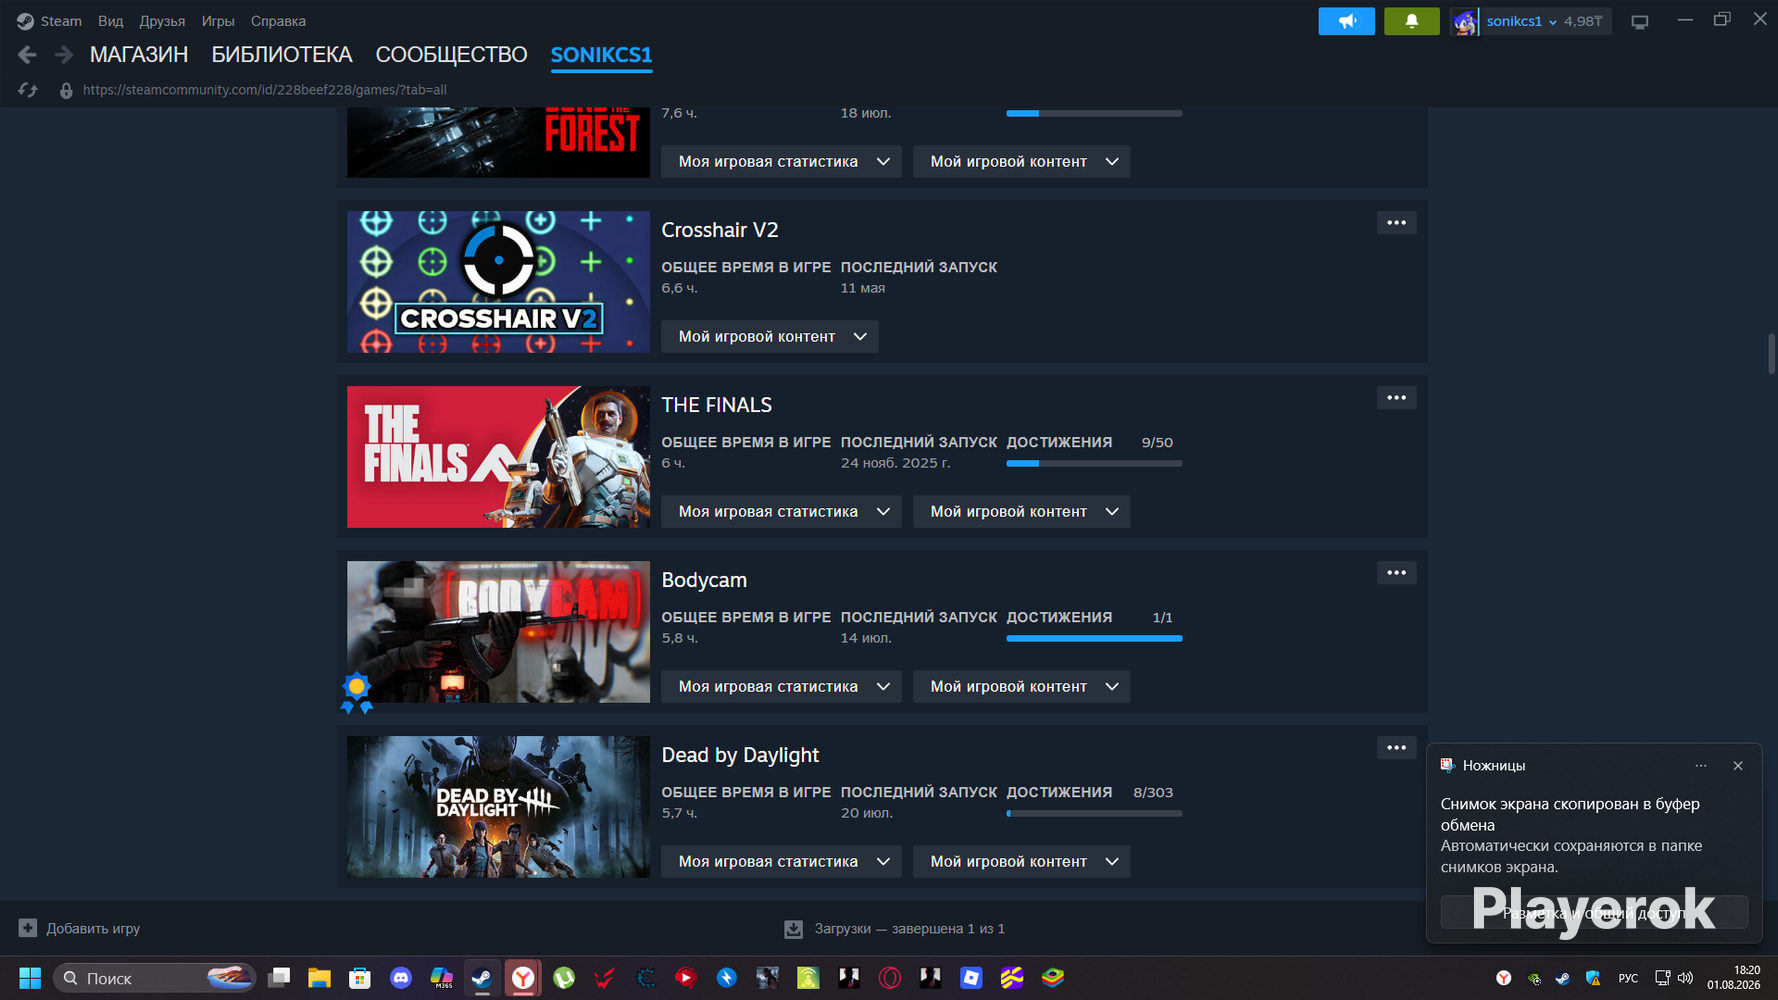Viewport: 1778px width, 1000px height.
Task: Switch to the БИБЛИОТЕКА tab
Action: tap(282, 55)
